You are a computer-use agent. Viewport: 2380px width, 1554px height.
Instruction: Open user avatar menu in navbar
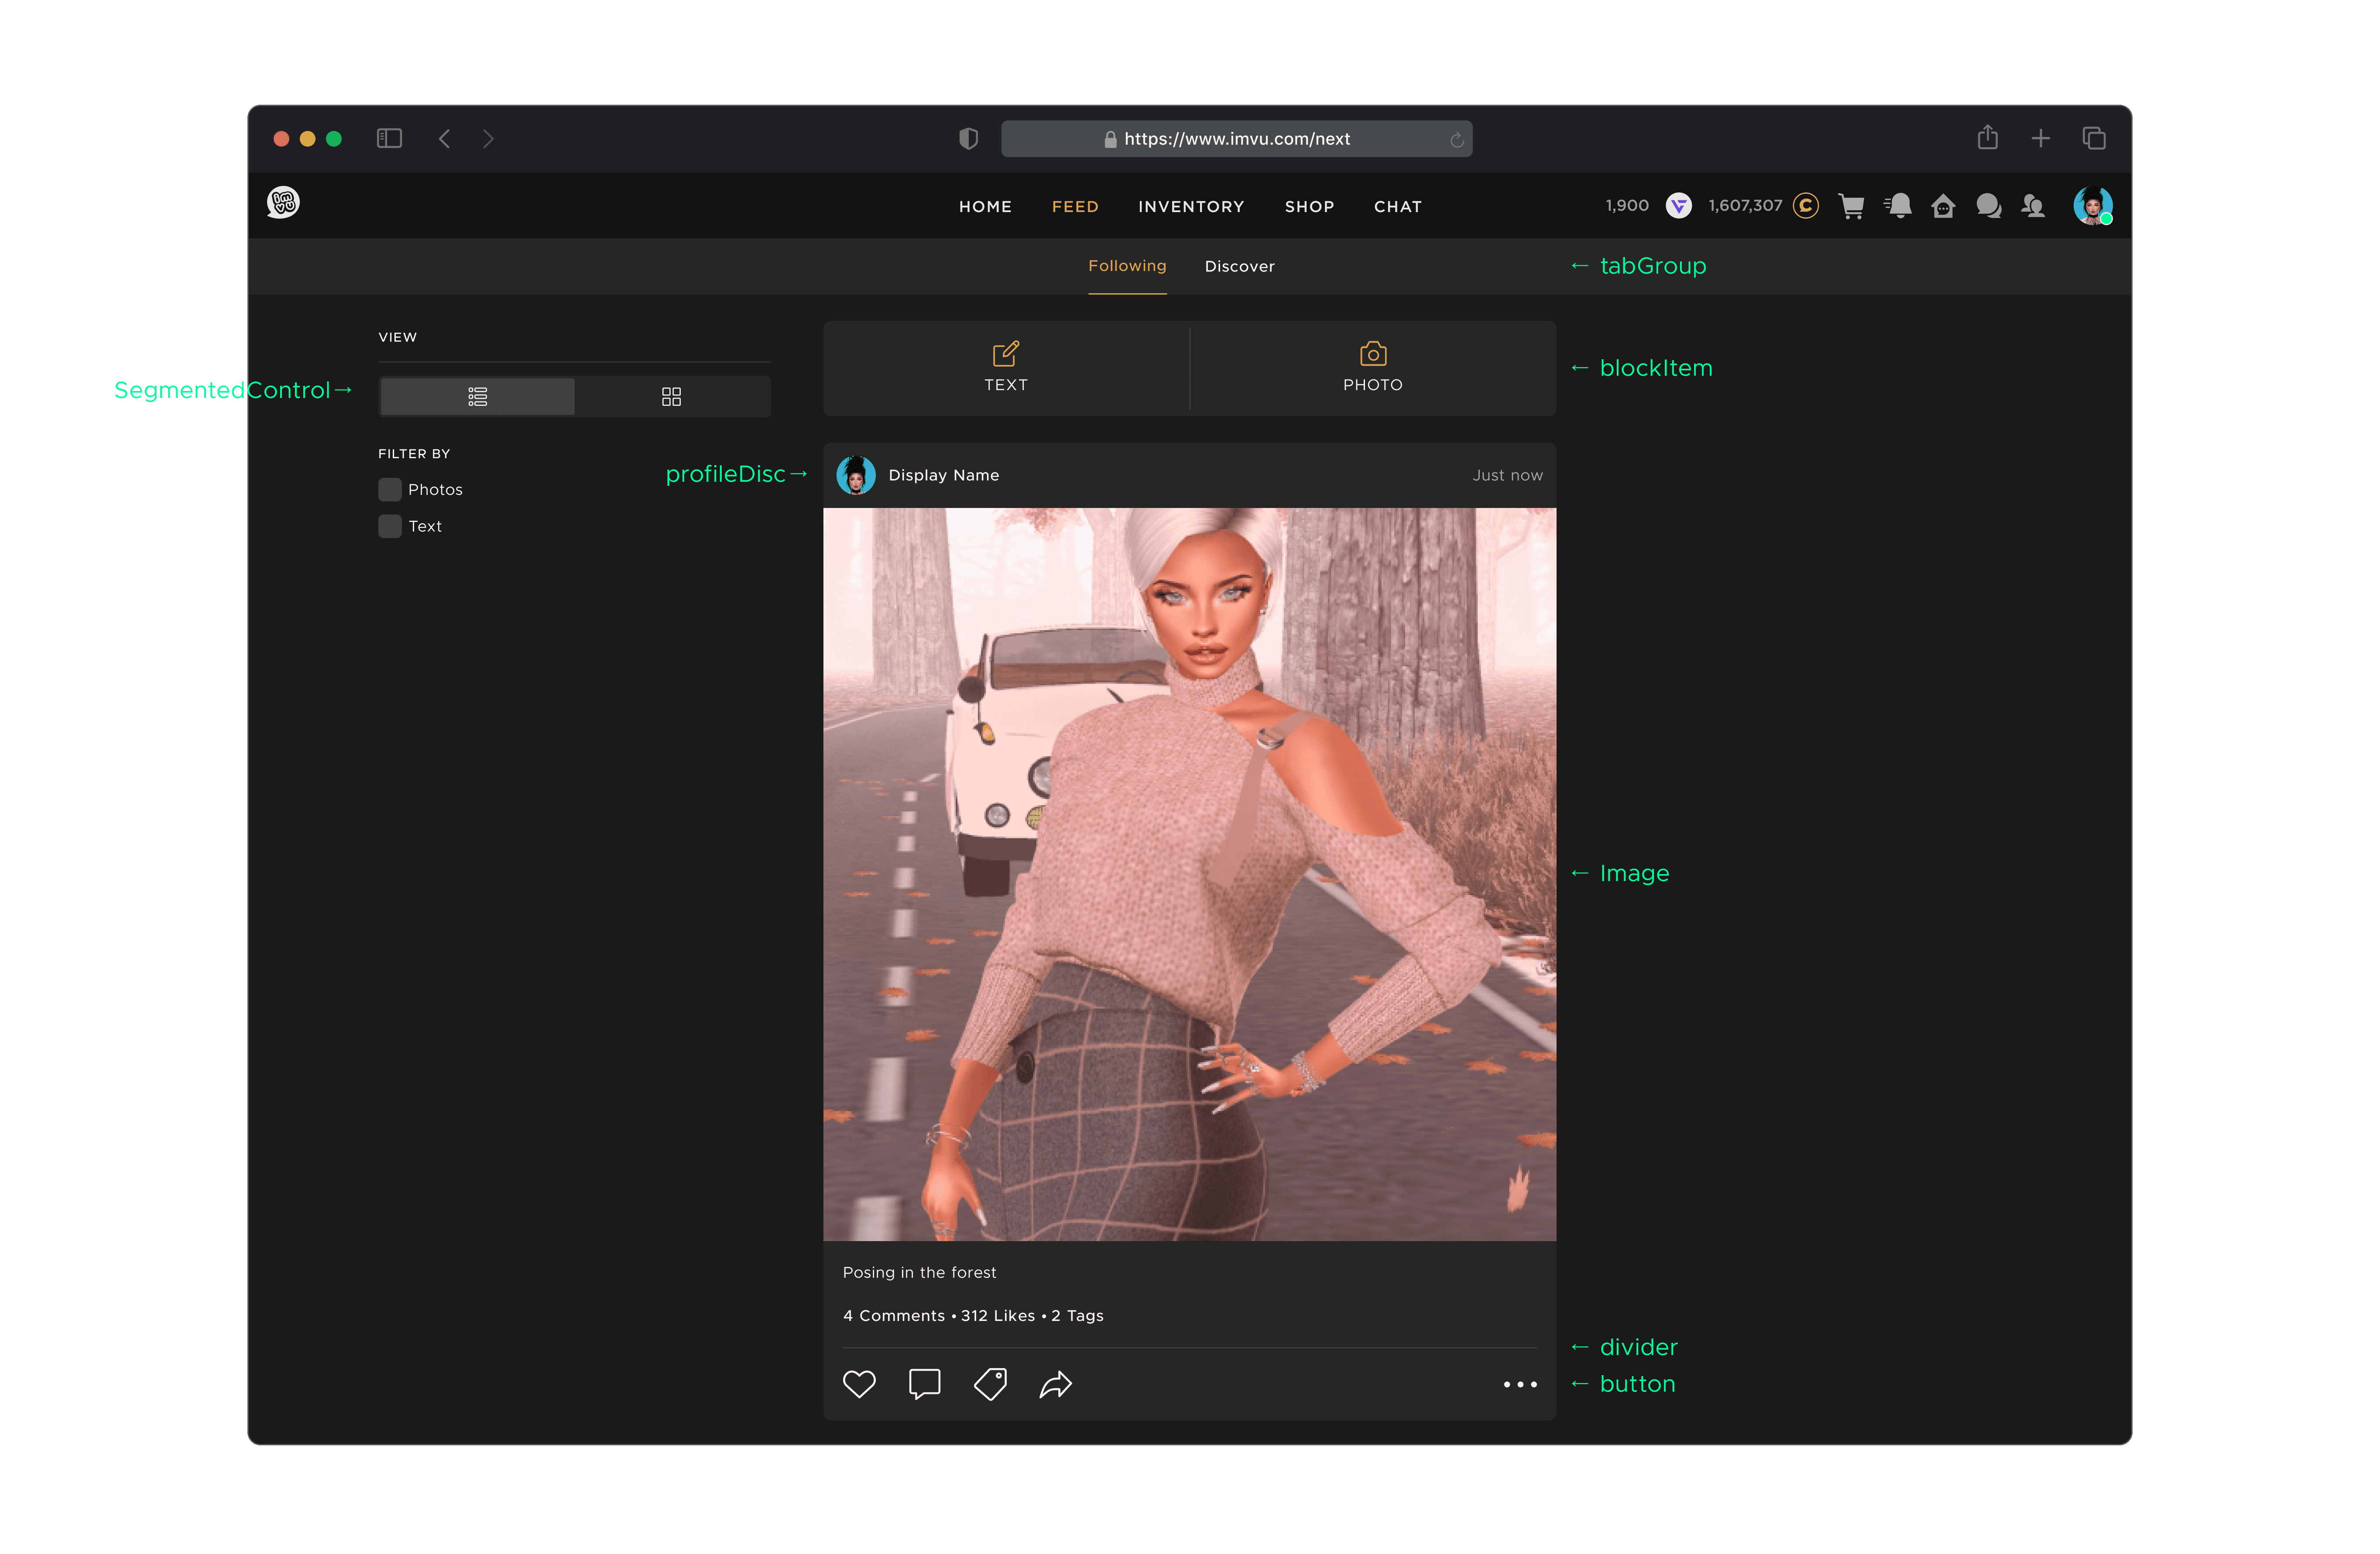tap(2091, 206)
